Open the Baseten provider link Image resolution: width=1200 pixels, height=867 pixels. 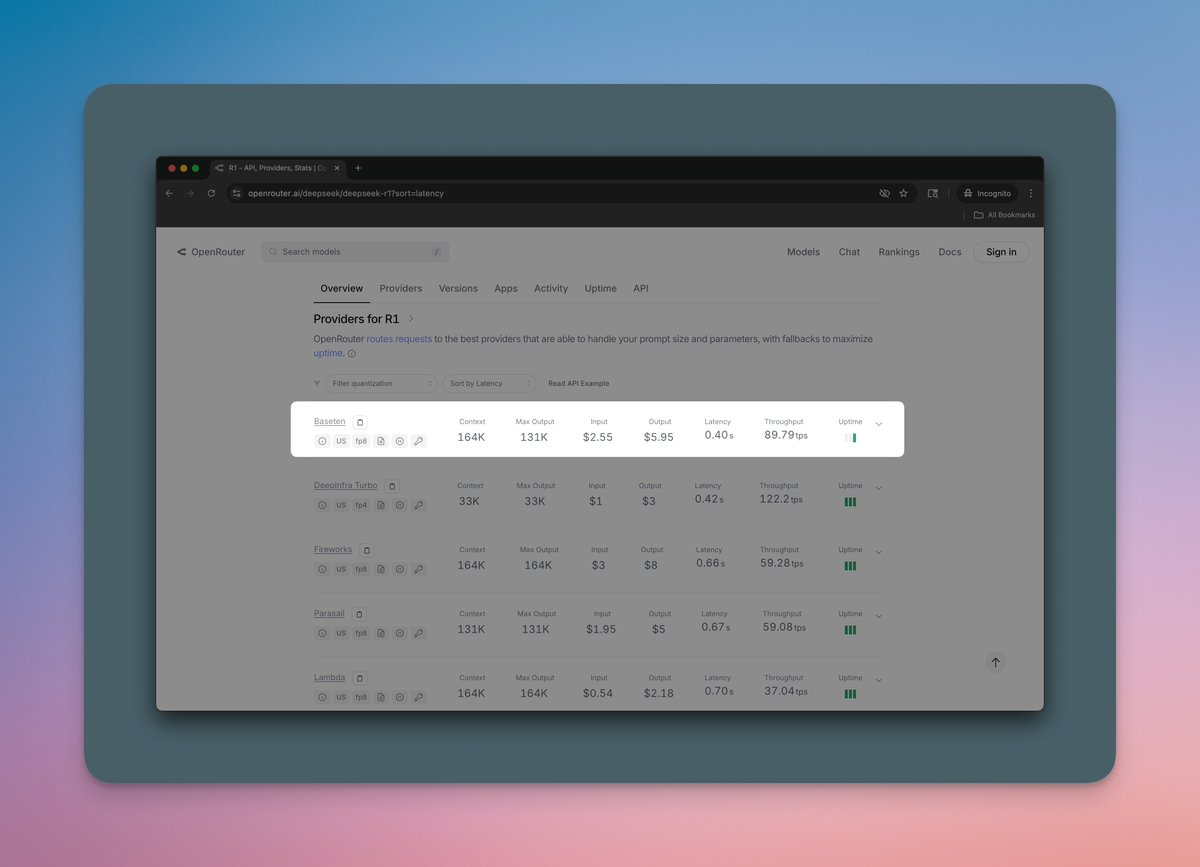(x=329, y=421)
